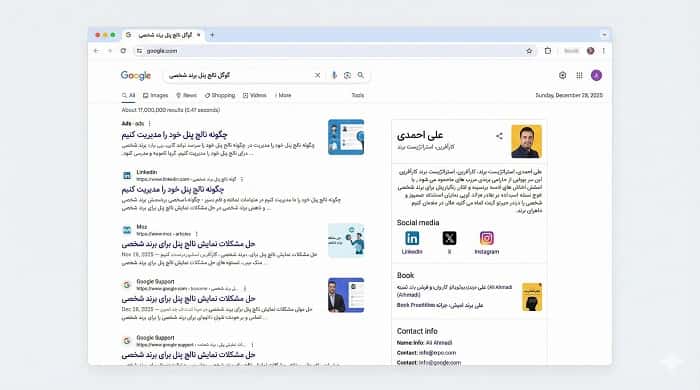
Task: Click the Google logo
Action: (x=136, y=75)
